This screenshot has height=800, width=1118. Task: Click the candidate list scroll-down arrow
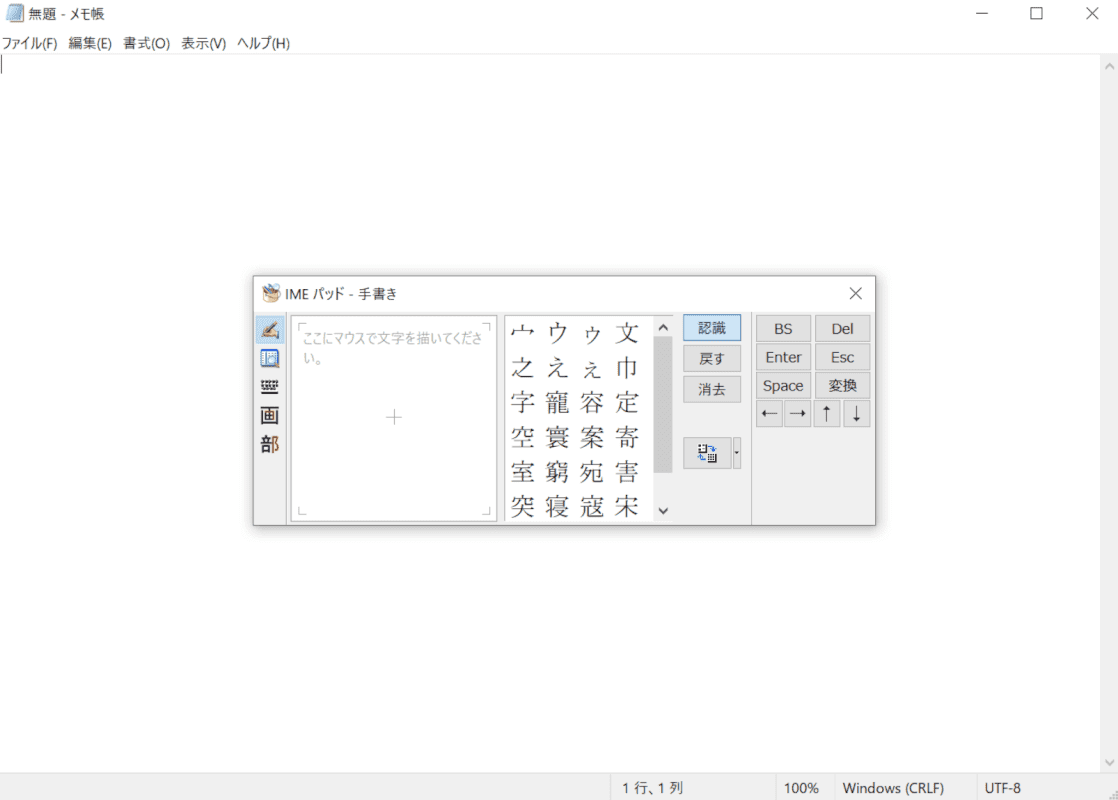tap(663, 511)
